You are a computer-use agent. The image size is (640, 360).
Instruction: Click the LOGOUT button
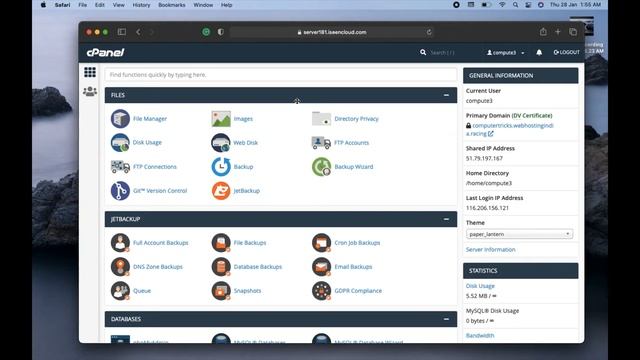(566, 52)
